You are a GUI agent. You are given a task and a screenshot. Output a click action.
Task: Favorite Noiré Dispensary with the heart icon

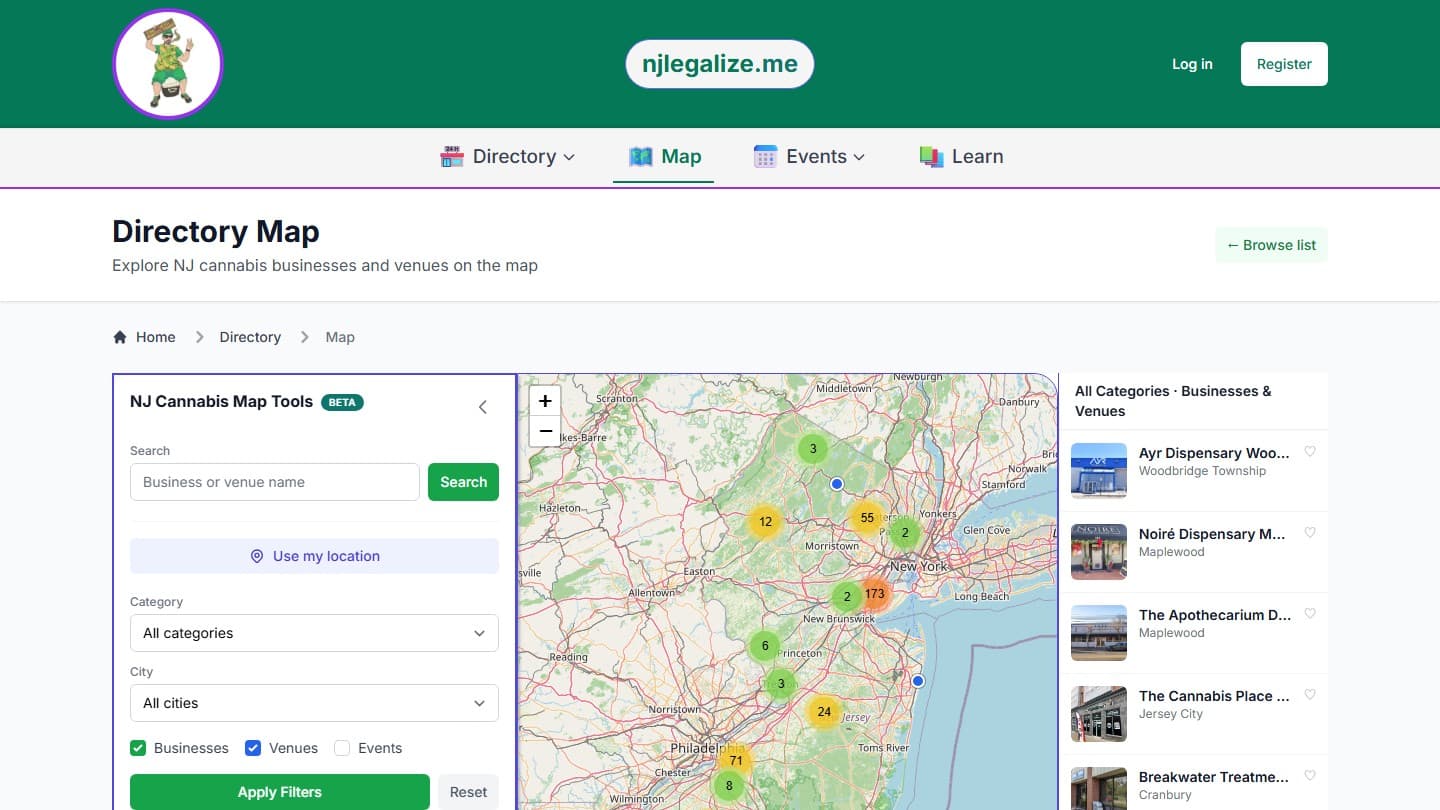coord(1310,533)
